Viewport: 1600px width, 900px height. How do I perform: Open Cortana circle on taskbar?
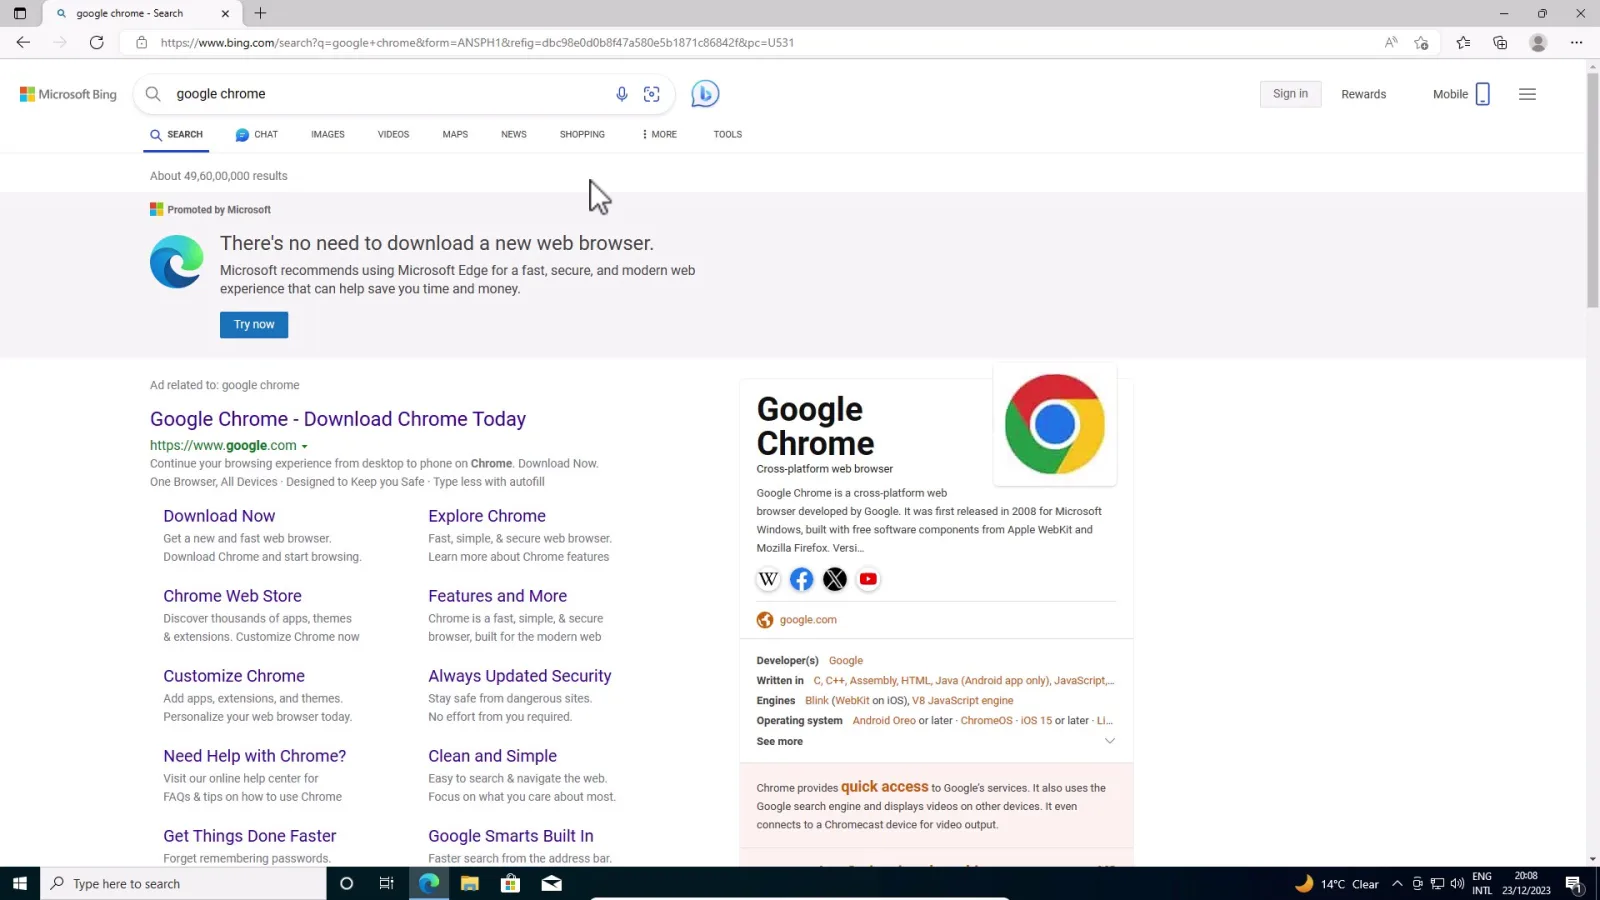[x=347, y=884]
